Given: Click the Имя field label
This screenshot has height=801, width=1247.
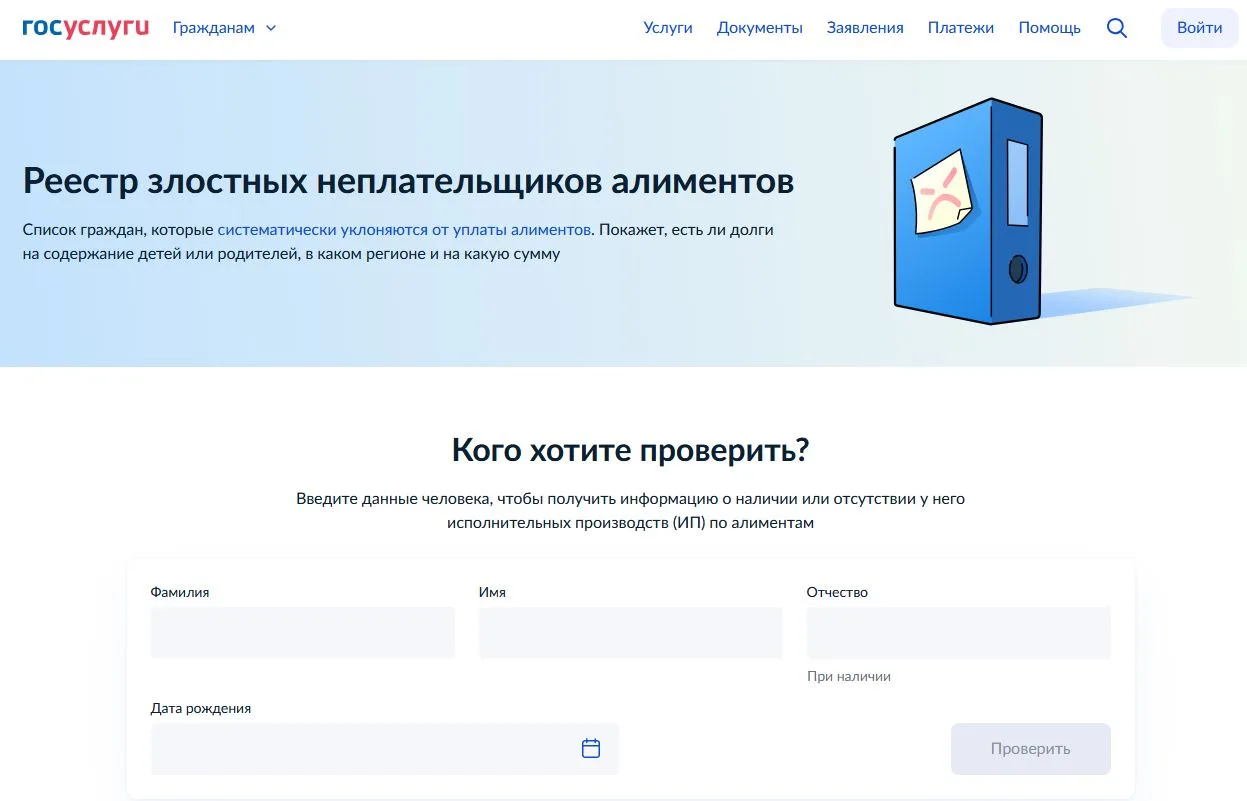Looking at the screenshot, I should pyautogui.click(x=492, y=592).
